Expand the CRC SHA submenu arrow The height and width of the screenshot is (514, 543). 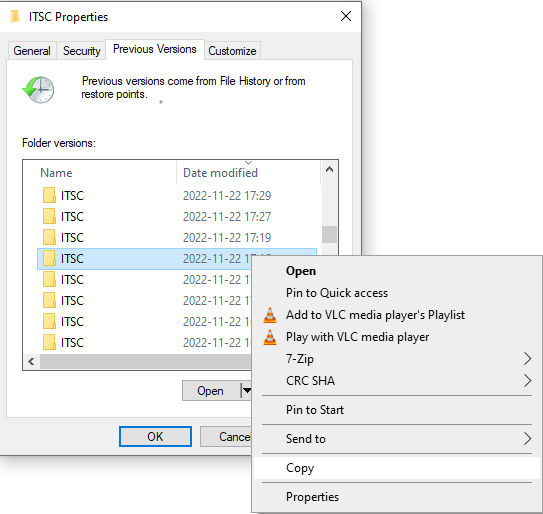[x=527, y=381]
